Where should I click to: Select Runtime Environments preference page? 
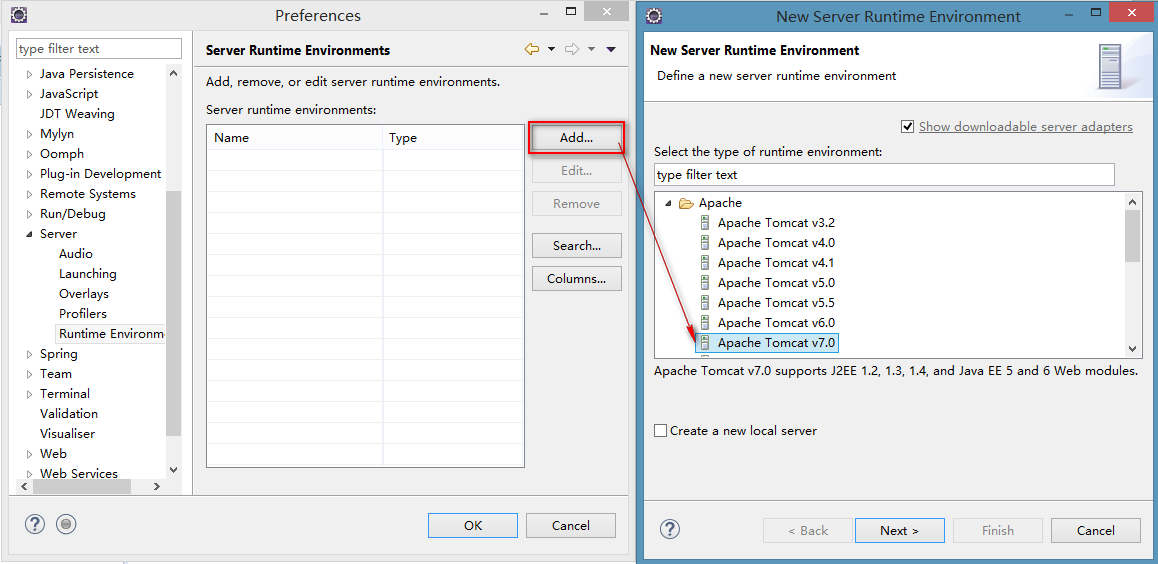[x=112, y=334]
